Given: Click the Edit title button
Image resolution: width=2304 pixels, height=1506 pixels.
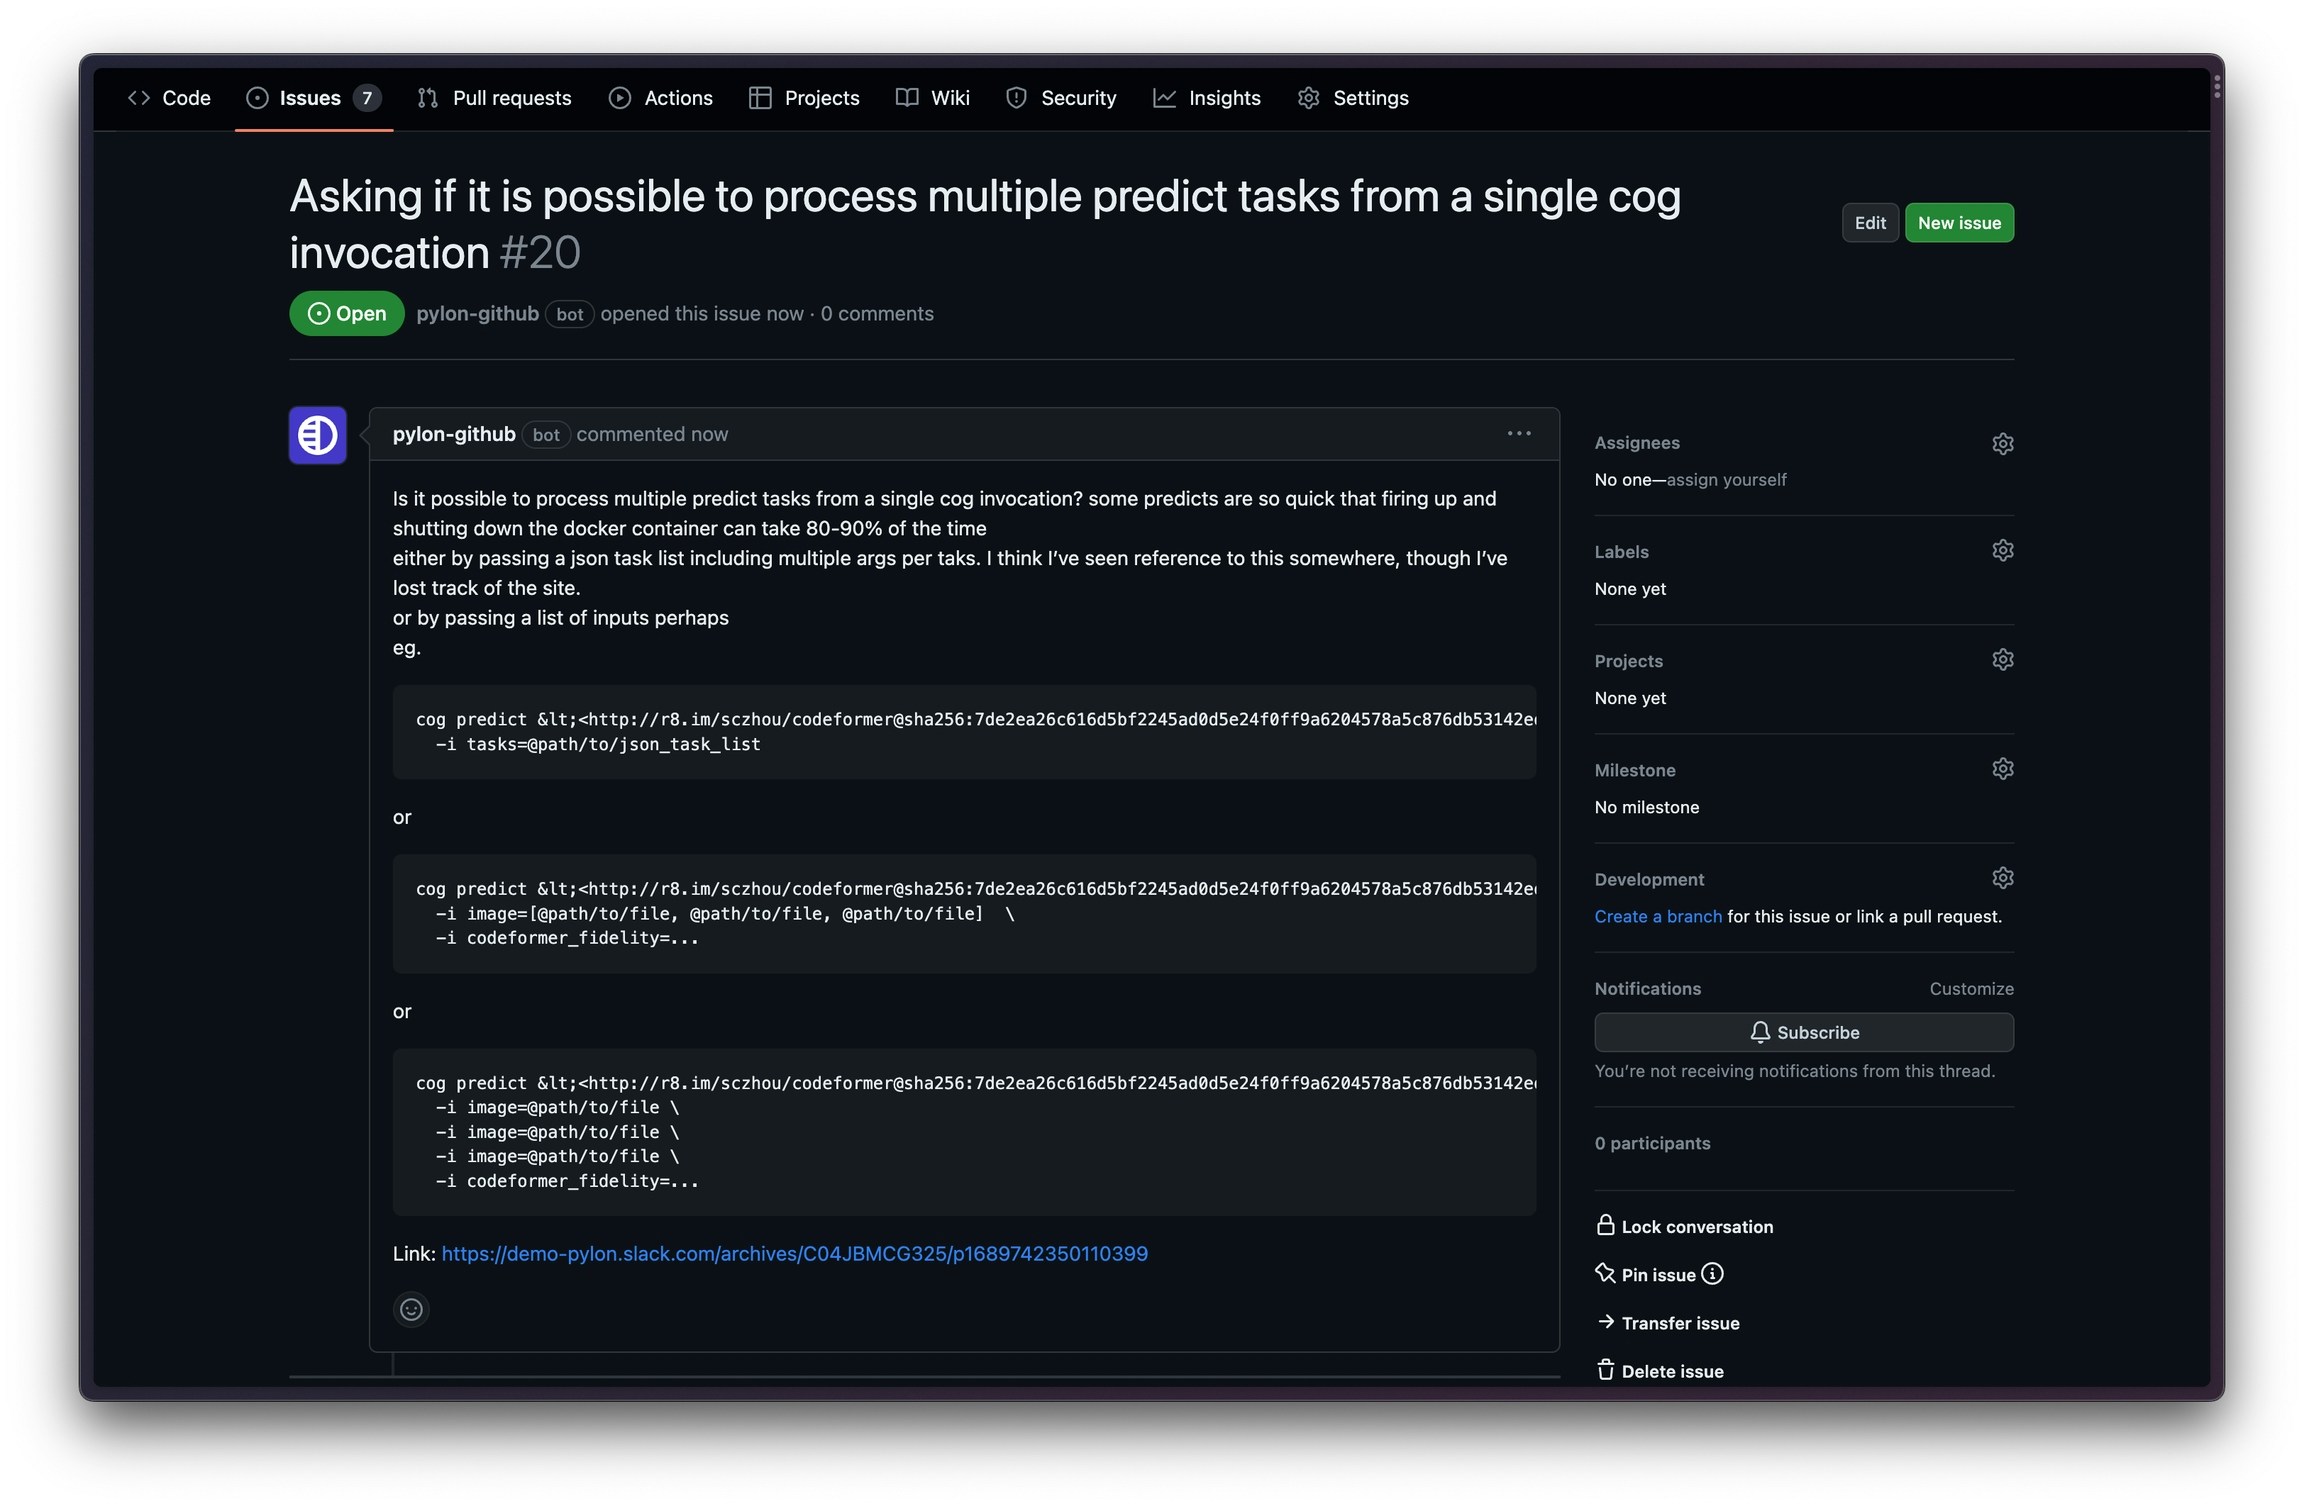Looking at the screenshot, I should (1869, 223).
